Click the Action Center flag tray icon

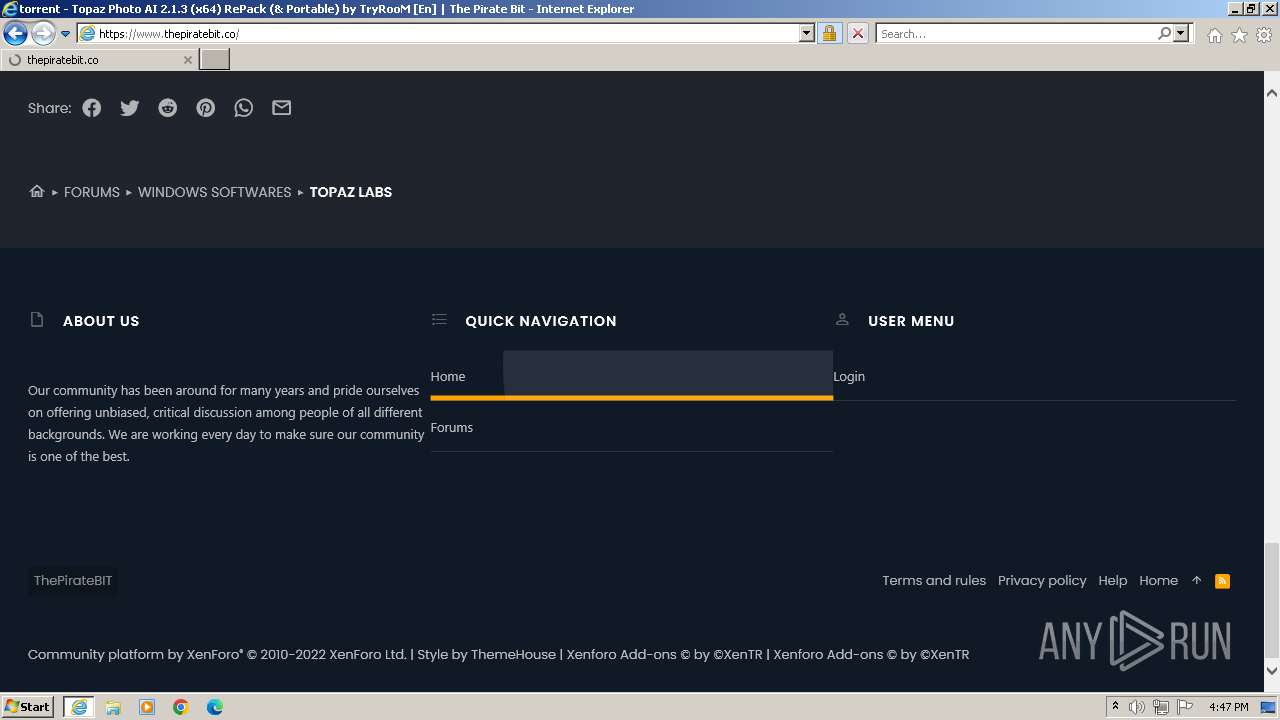1185,707
